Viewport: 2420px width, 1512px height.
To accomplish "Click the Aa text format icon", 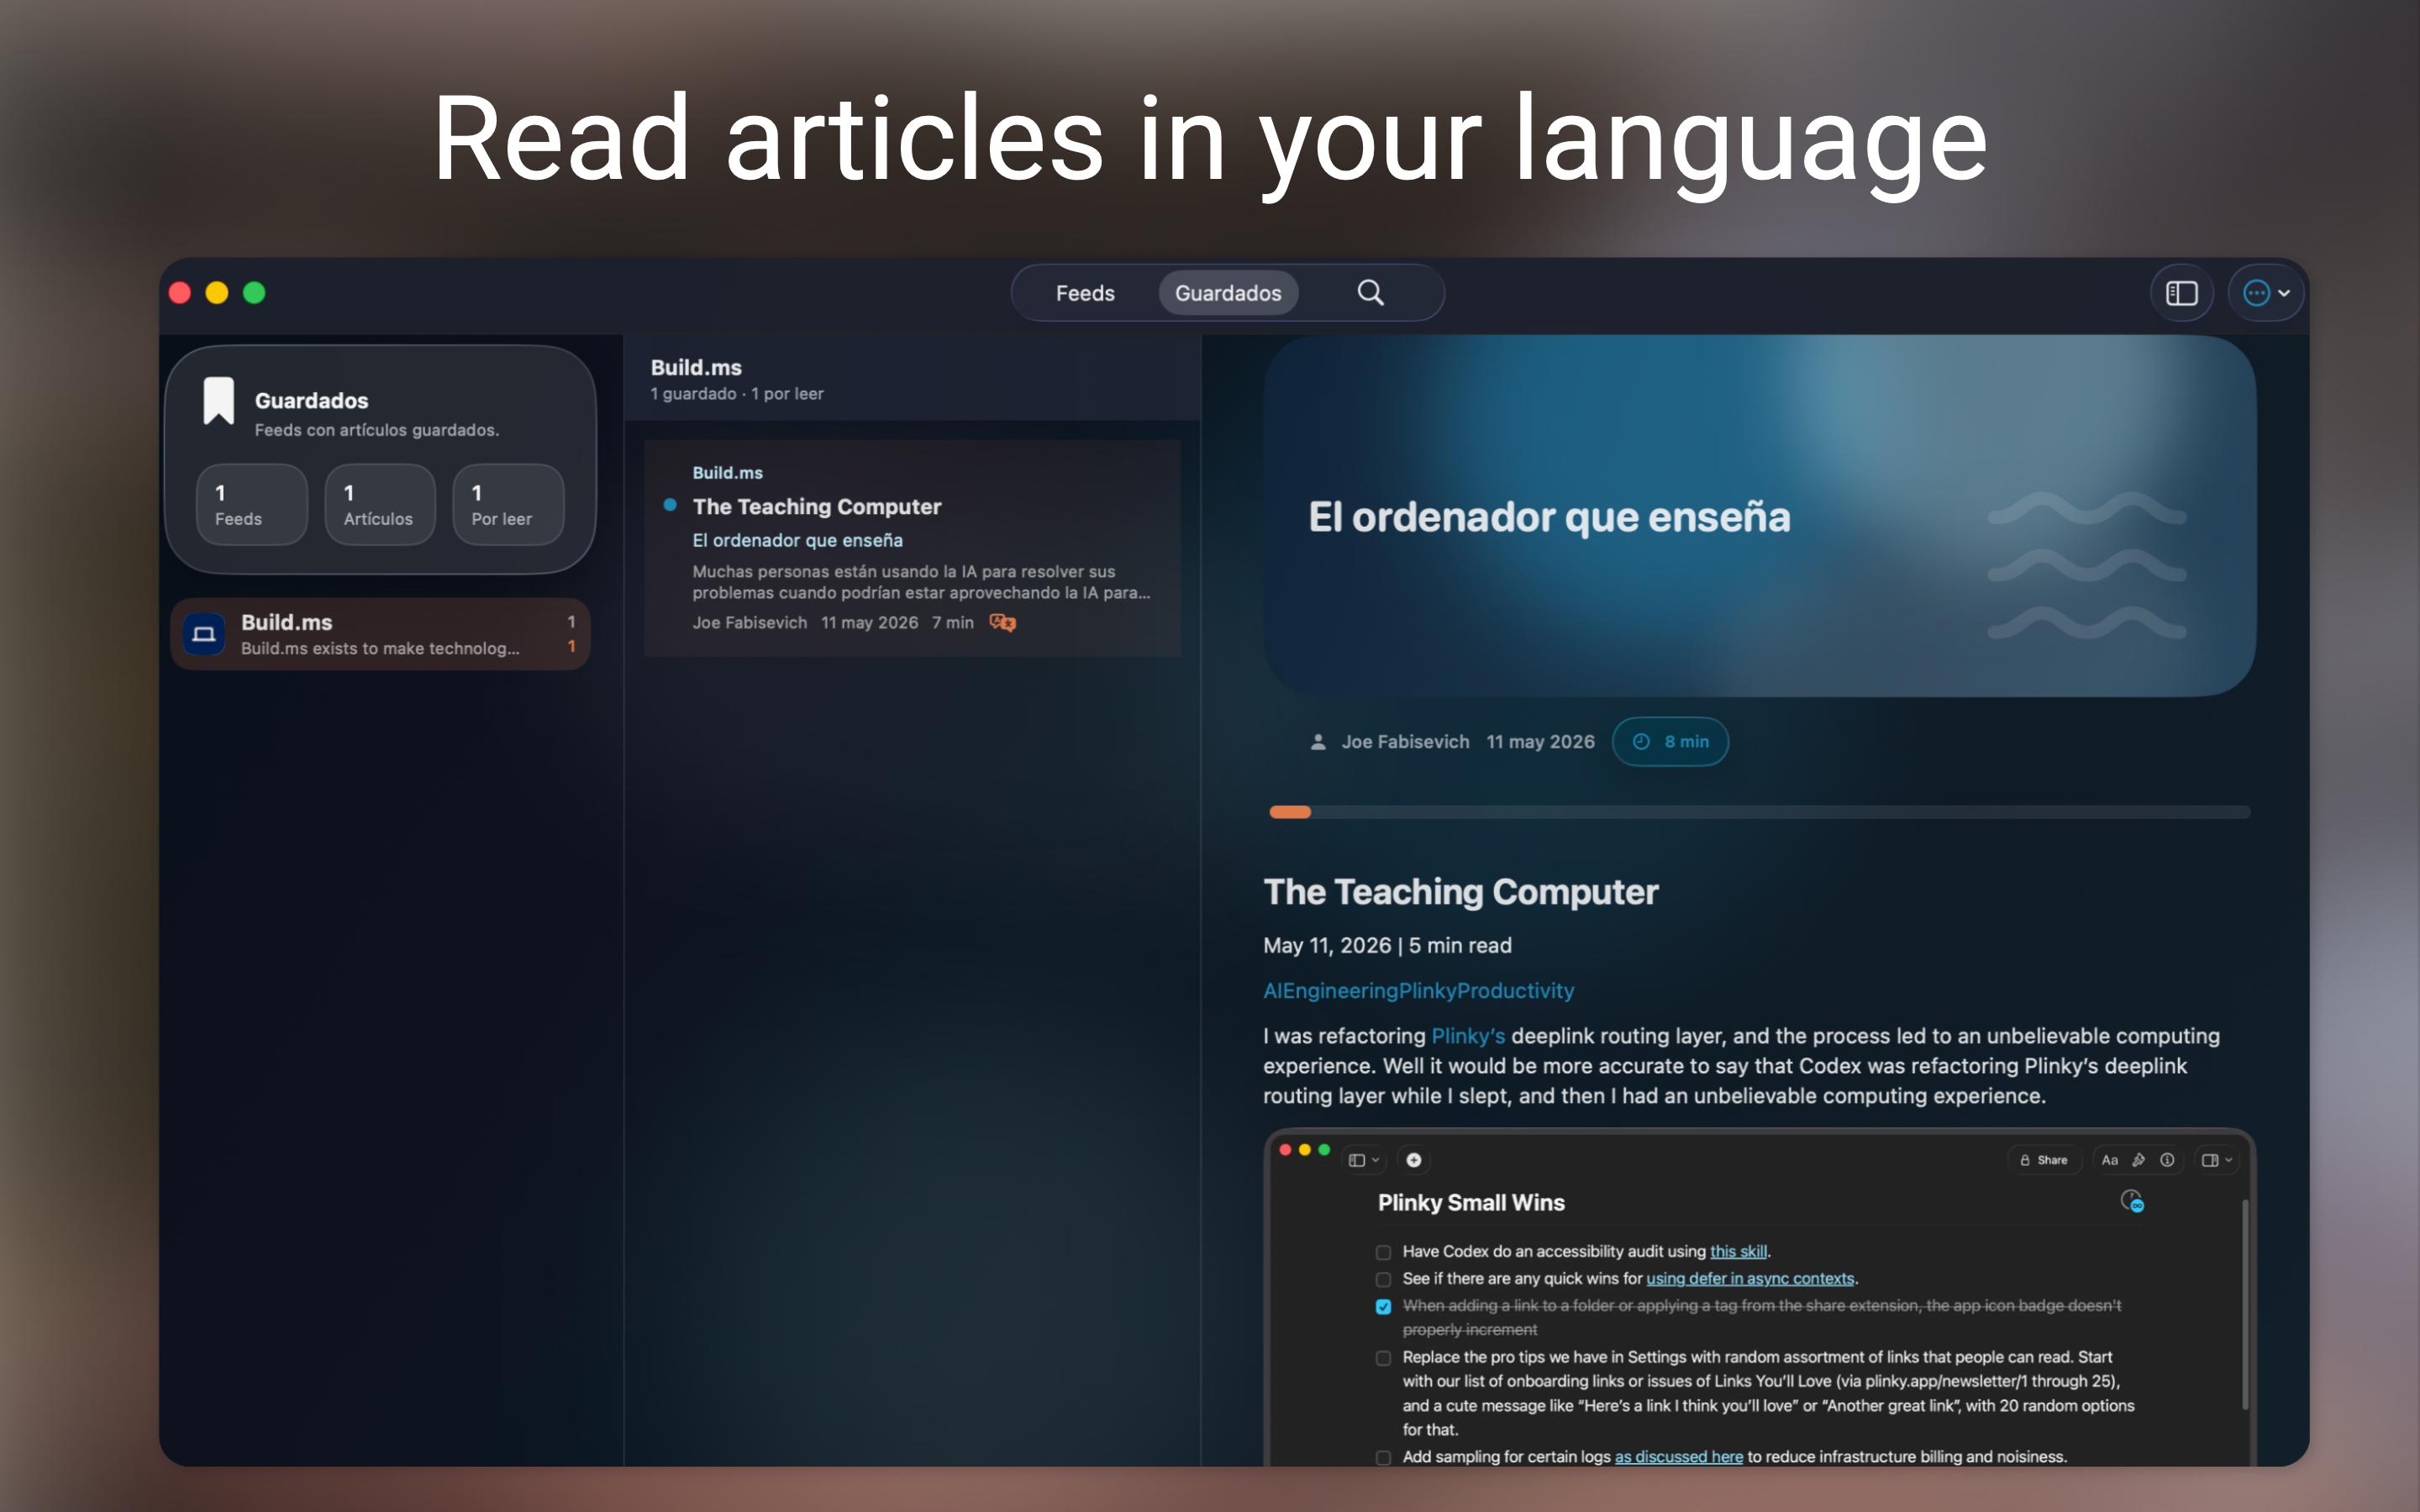I will pyautogui.click(x=2109, y=1160).
